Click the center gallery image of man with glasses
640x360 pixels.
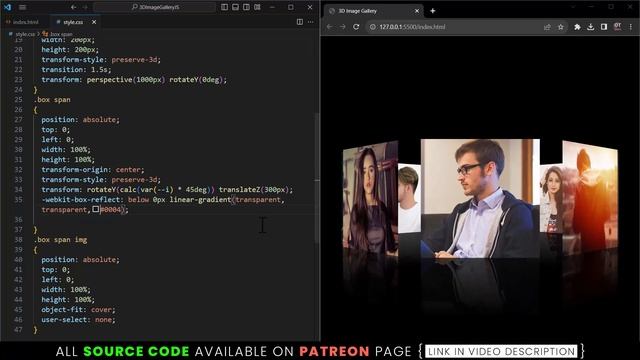tap(480, 198)
